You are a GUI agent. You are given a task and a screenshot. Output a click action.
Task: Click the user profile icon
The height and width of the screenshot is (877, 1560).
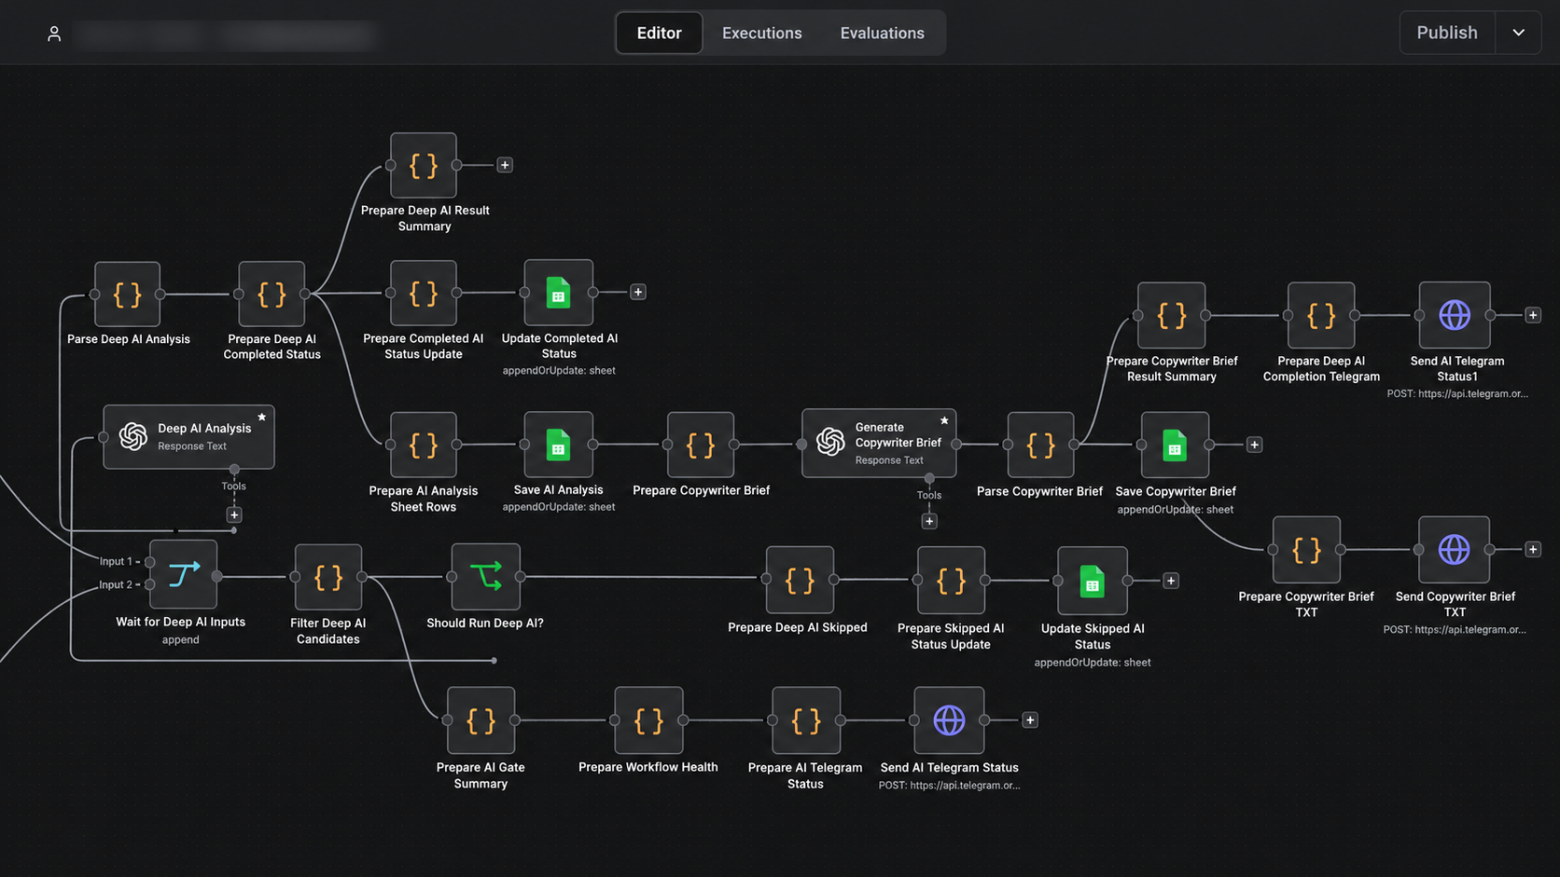(54, 33)
